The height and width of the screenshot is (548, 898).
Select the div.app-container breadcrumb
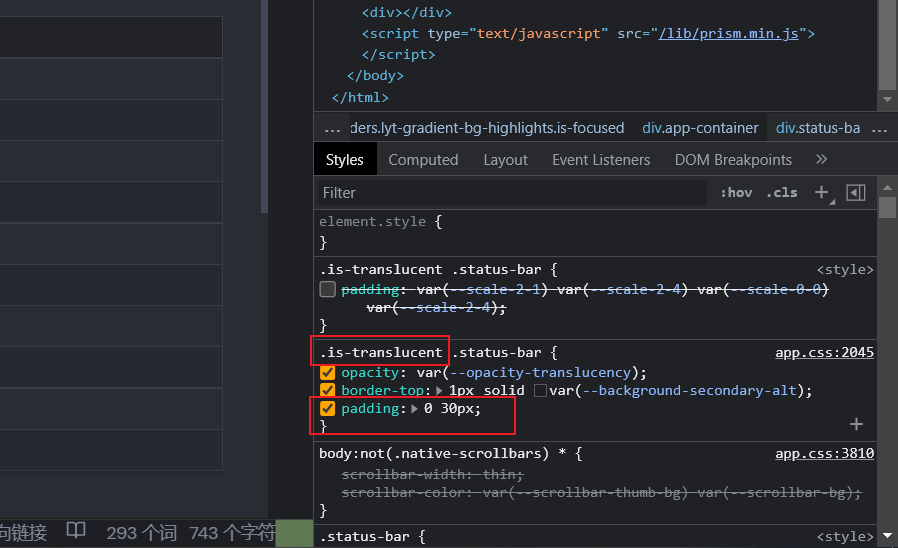pos(700,128)
